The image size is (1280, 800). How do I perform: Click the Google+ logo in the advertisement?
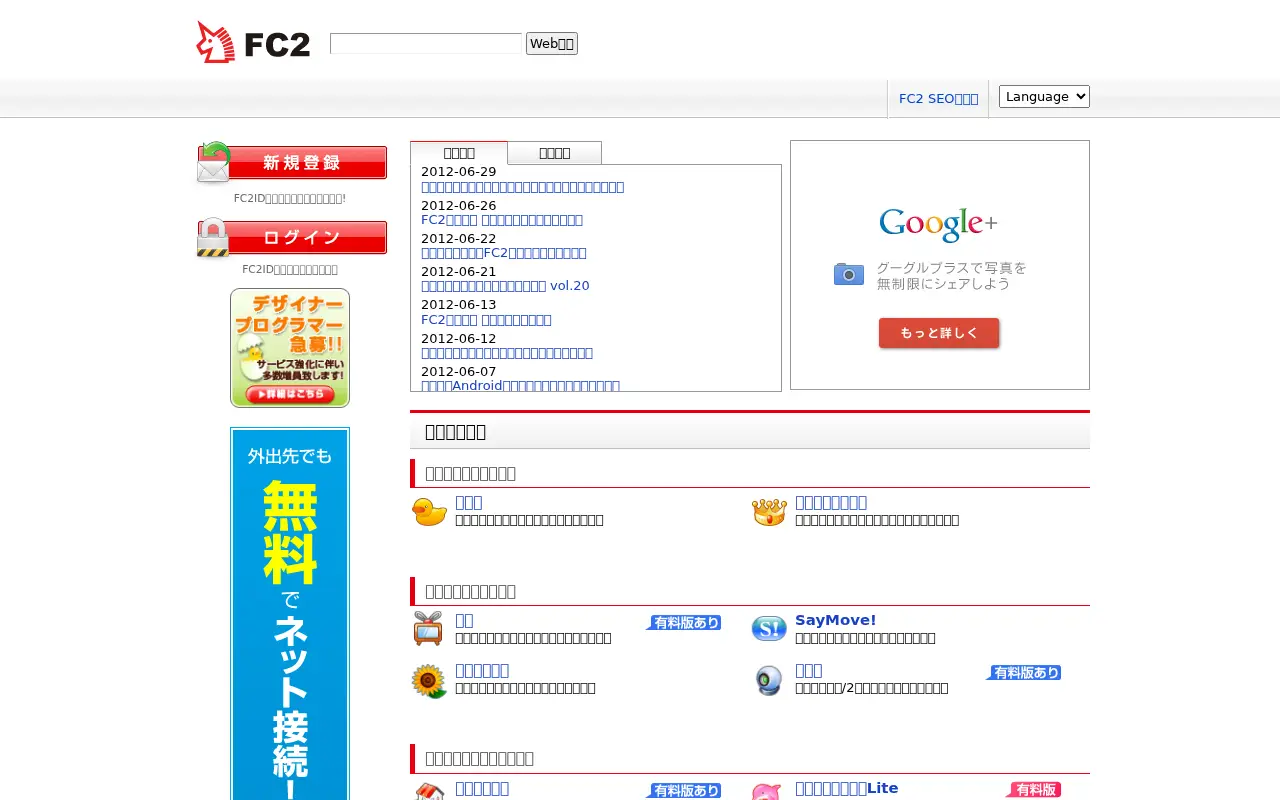click(938, 224)
